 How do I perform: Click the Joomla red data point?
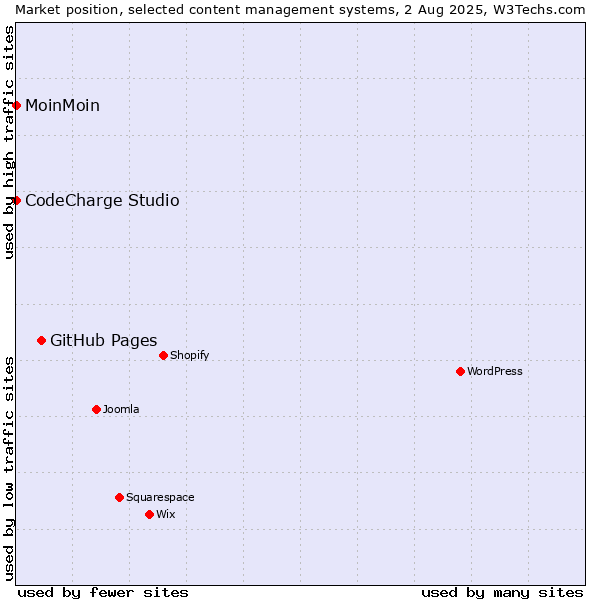pyautogui.click(x=96, y=409)
